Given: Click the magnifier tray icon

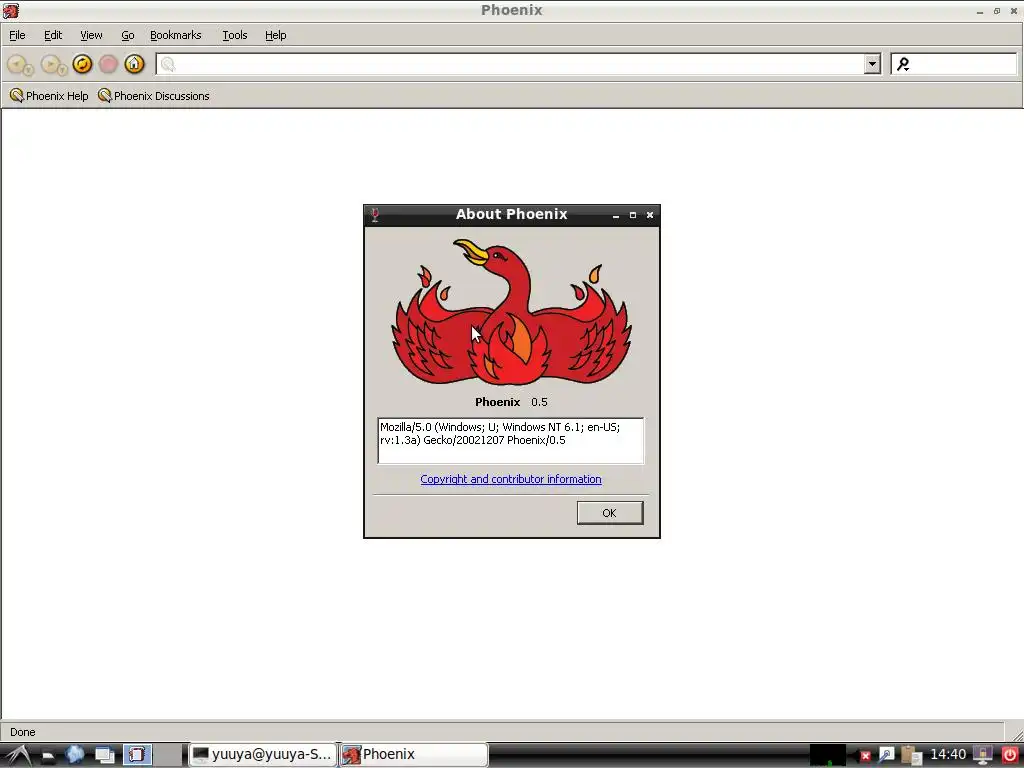Looking at the screenshot, I should pyautogui.click(x=886, y=756).
